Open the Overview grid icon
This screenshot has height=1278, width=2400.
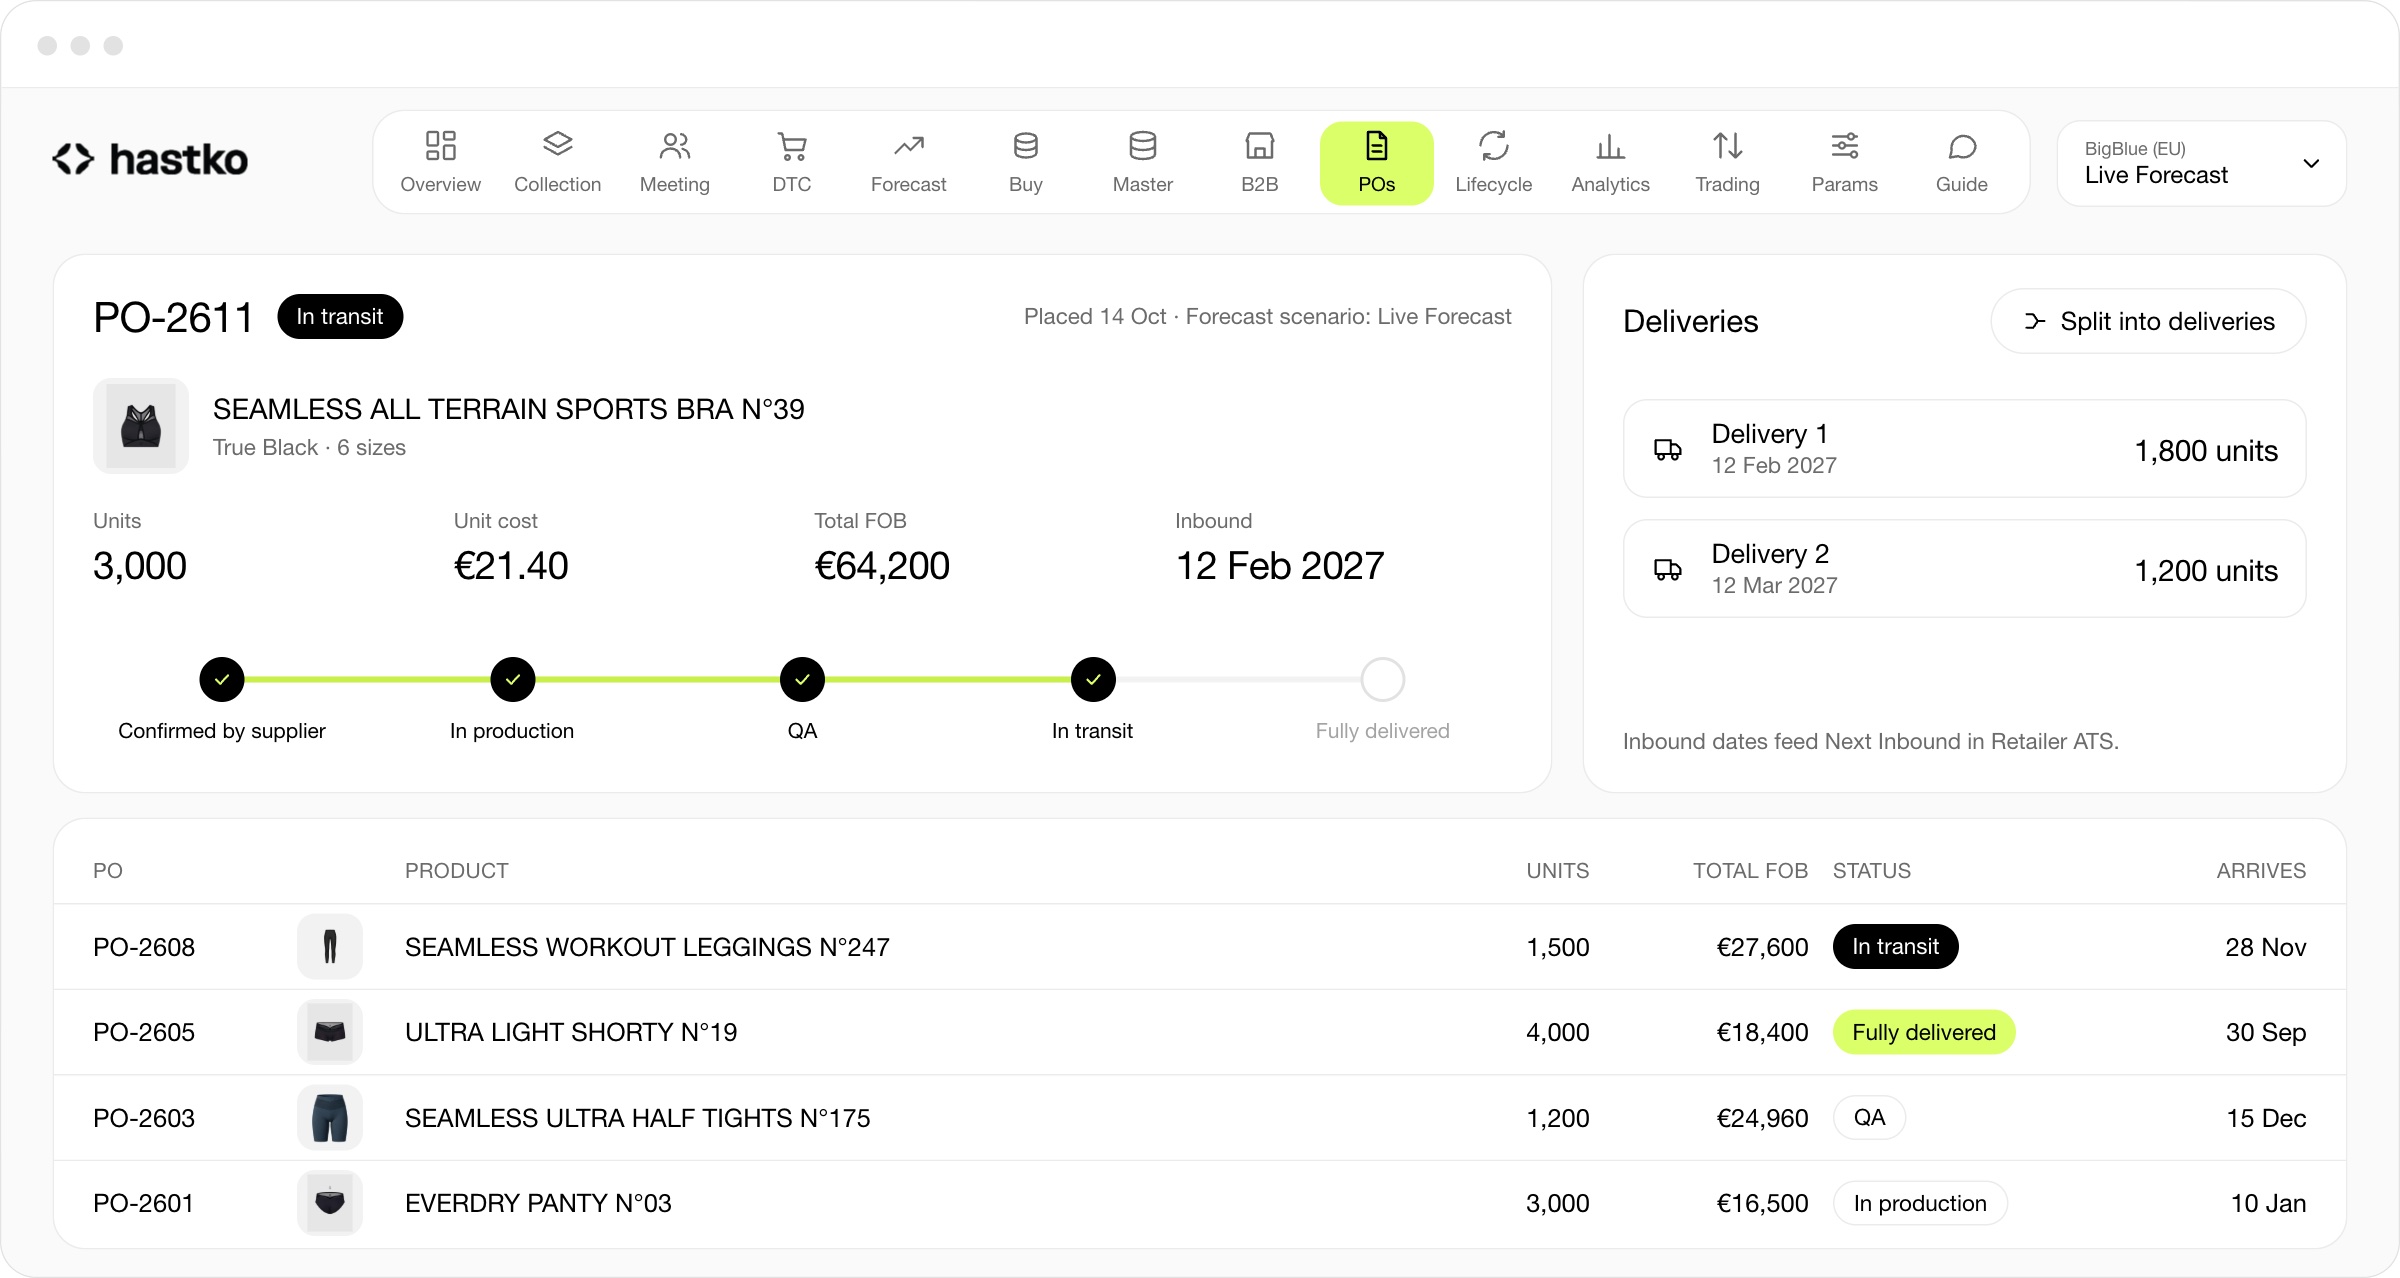(x=440, y=146)
